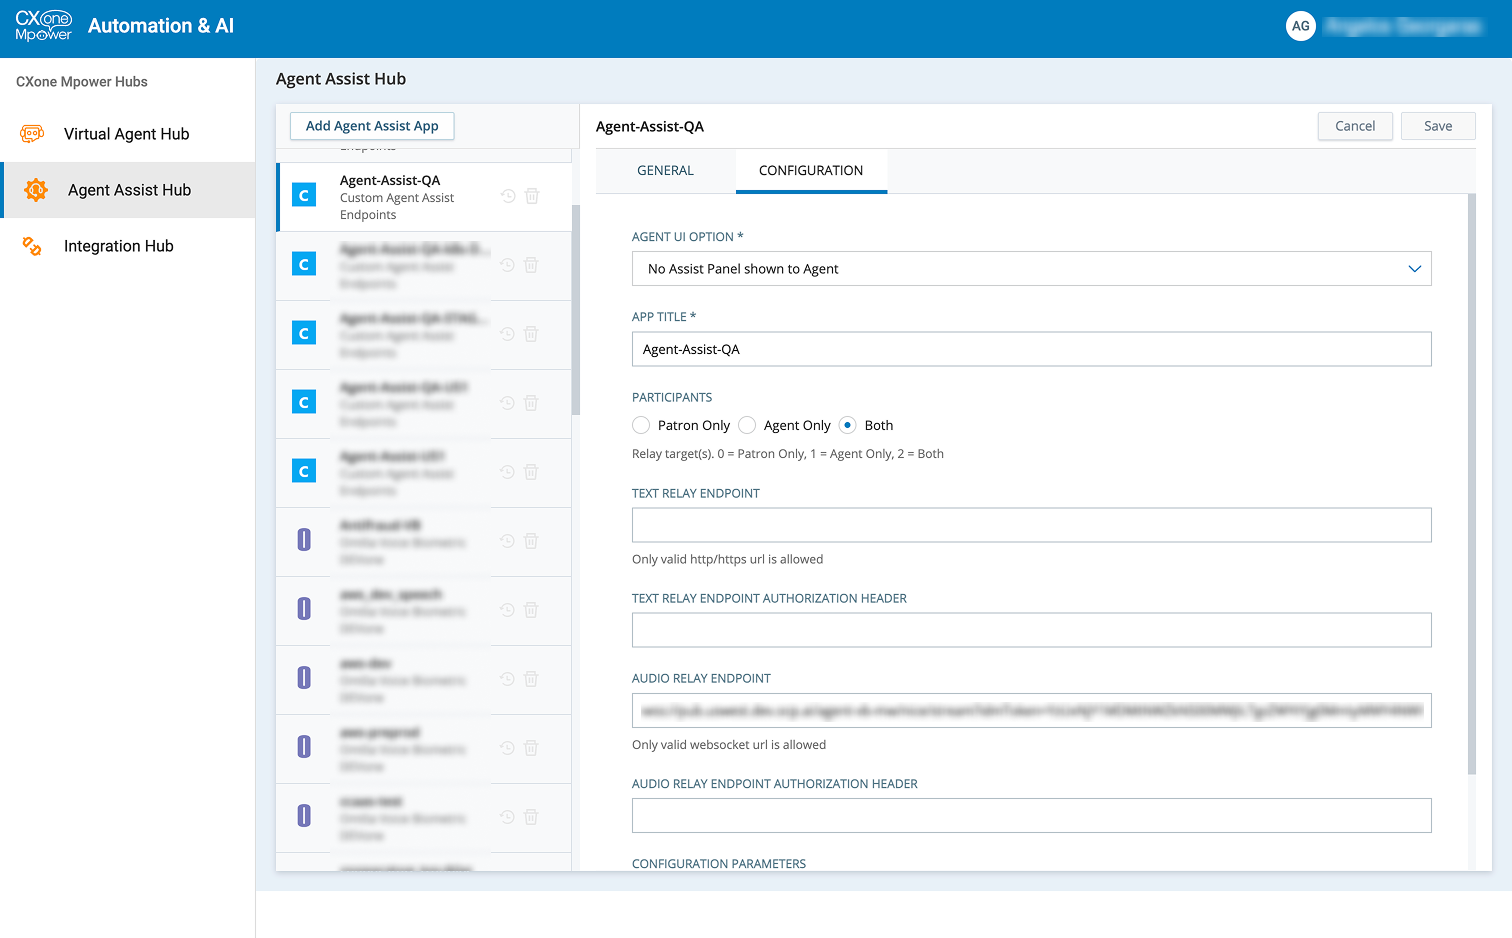The width and height of the screenshot is (1512, 938).
Task: Open the AG user avatar
Action: coord(1300,27)
